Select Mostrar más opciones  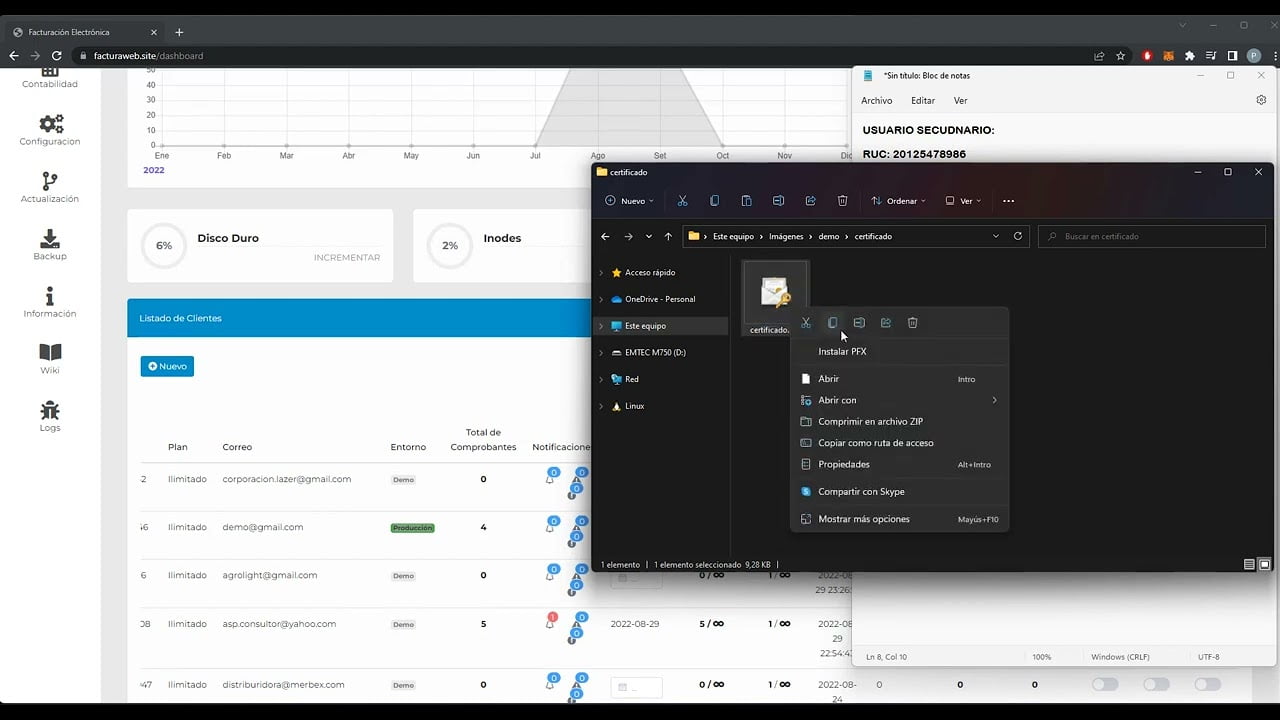coord(900,519)
